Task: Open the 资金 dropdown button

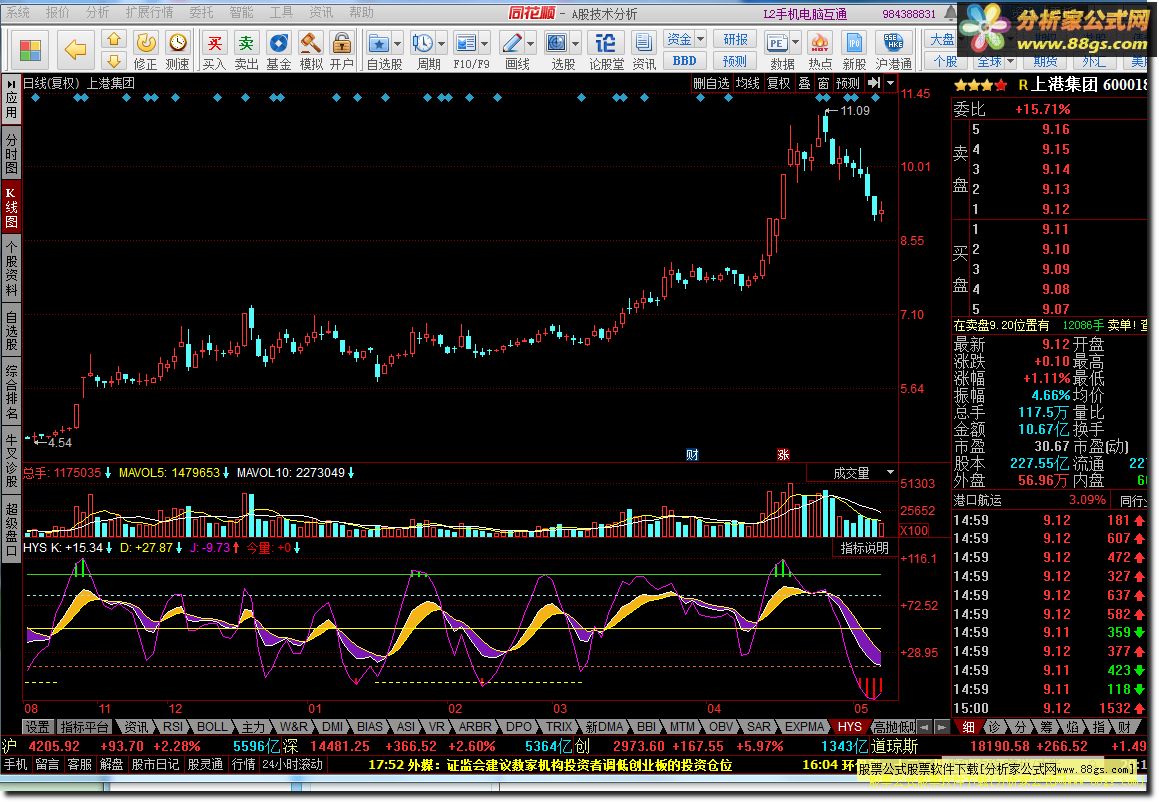Action: [x=684, y=38]
